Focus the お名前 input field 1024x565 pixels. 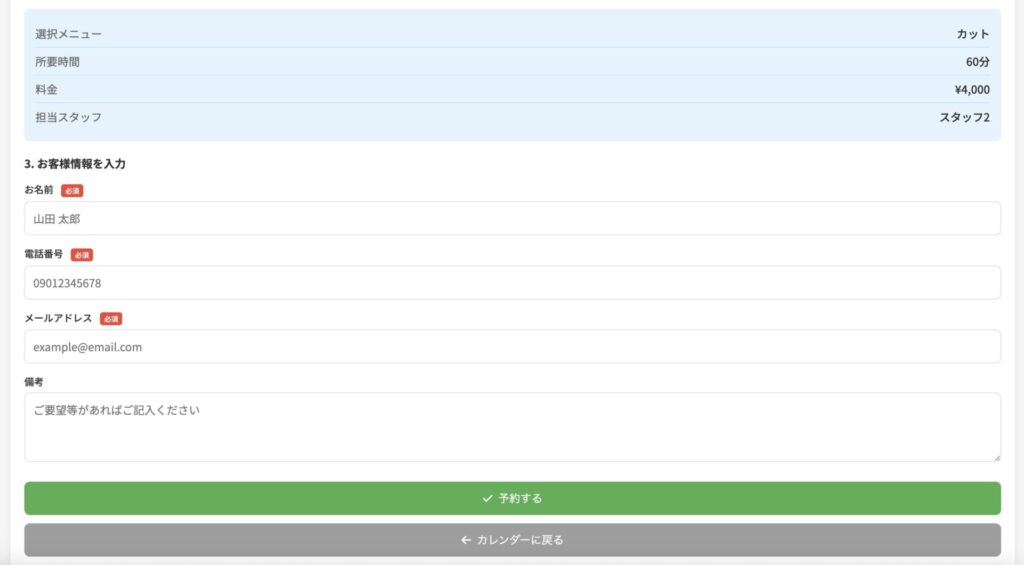point(512,218)
